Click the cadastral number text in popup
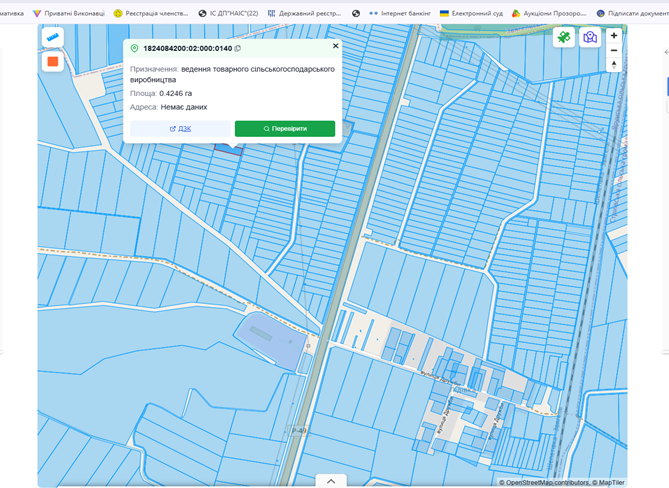The height and width of the screenshot is (488, 669). pyautogui.click(x=188, y=49)
